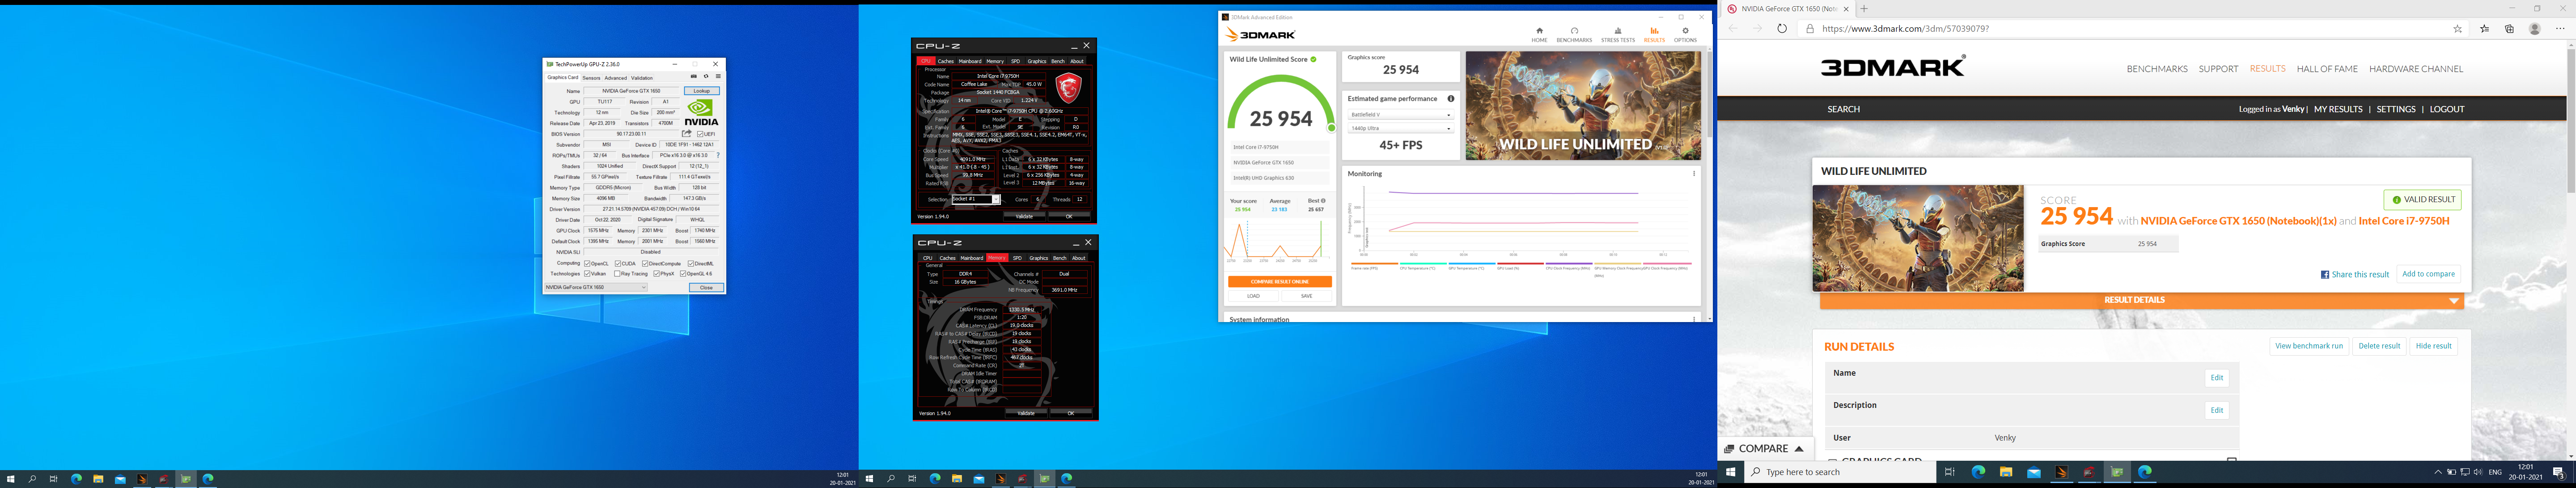Screen dimensions: 2576x488
Task: Click the 3DMARK website logo
Action: click(1893, 66)
